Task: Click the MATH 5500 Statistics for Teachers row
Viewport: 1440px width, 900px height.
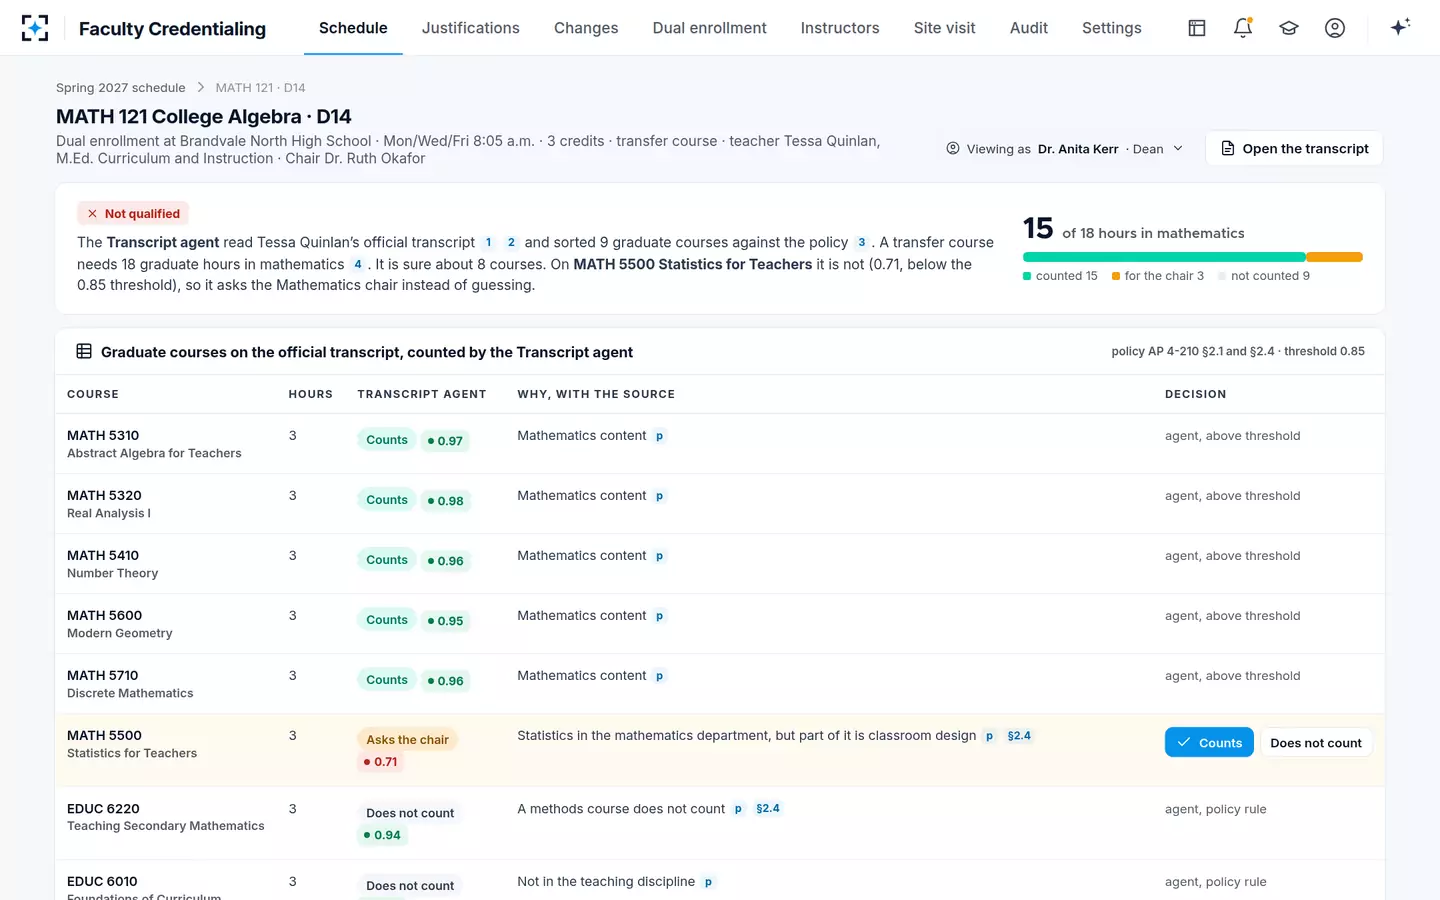Action: 720,750
